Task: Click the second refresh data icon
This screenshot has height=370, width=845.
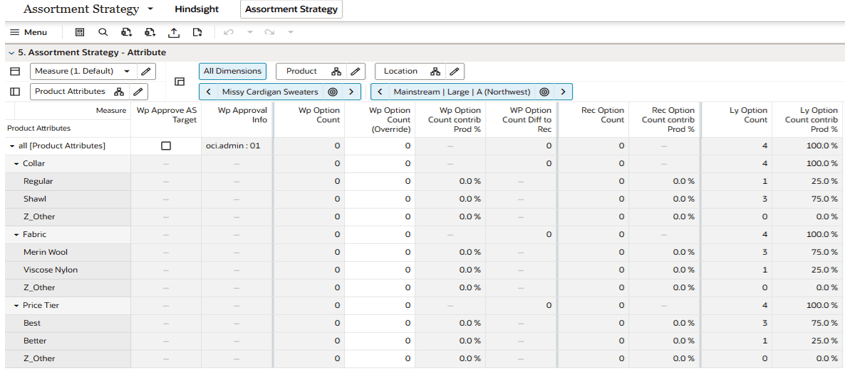Action: coord(150,32)
